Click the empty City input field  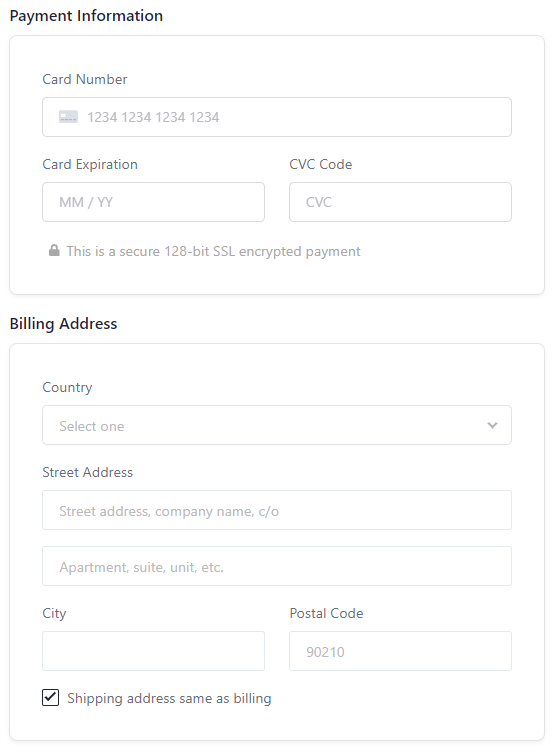pos(154,651)
